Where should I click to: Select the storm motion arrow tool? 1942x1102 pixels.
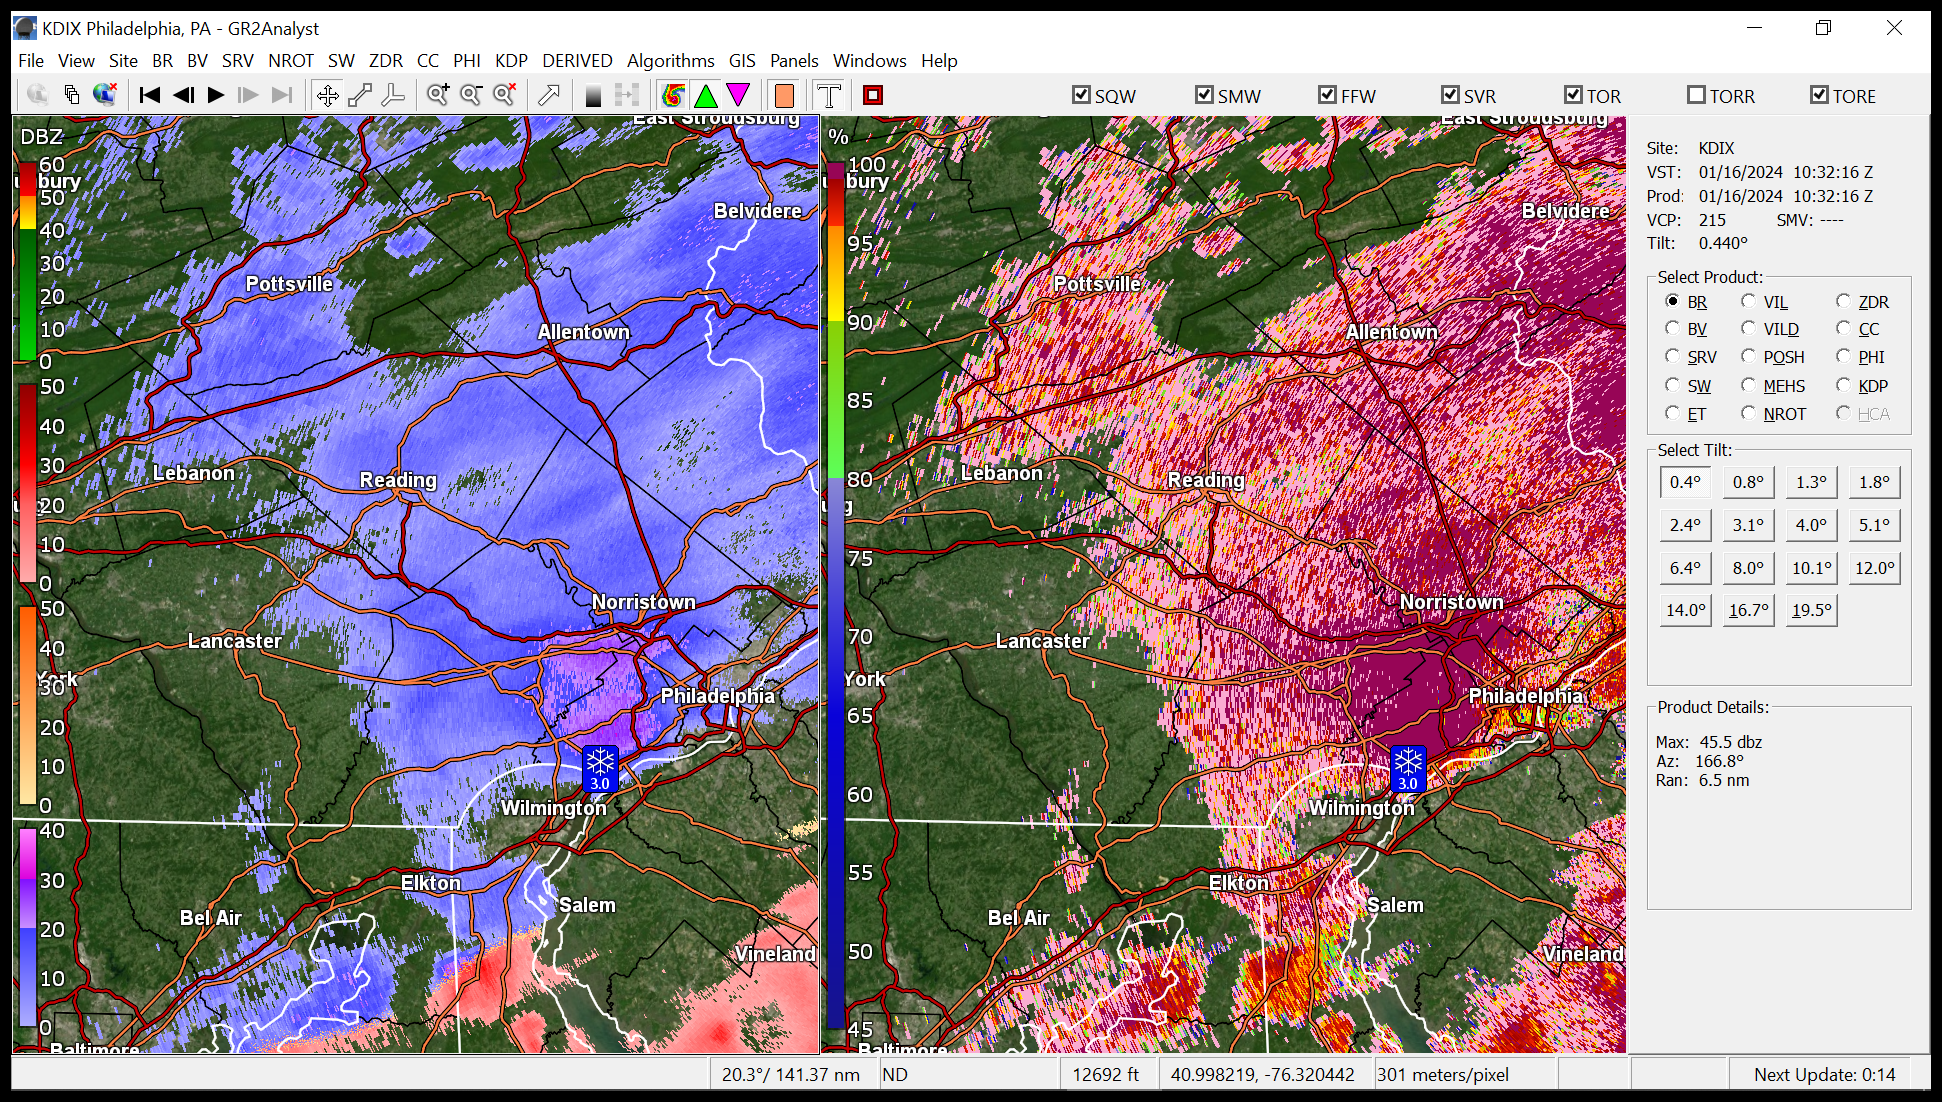(x=548, y=95)
